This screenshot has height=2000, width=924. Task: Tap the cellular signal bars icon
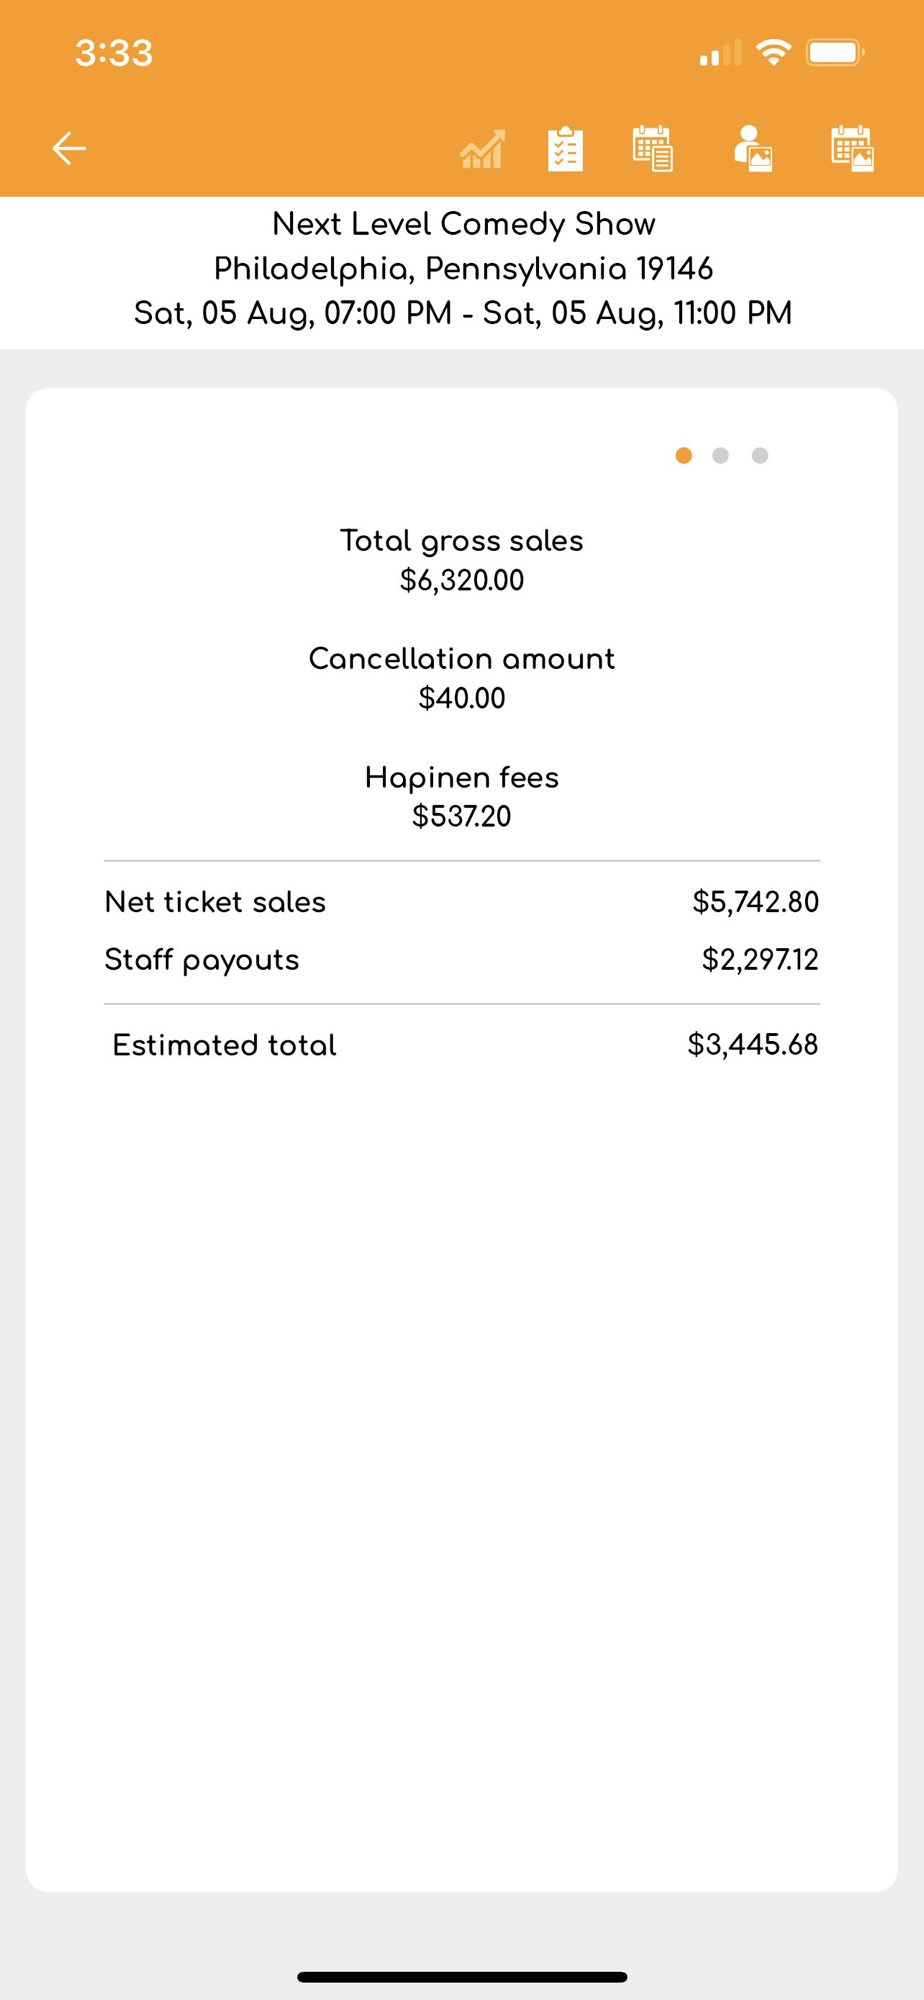coord(720,53)
